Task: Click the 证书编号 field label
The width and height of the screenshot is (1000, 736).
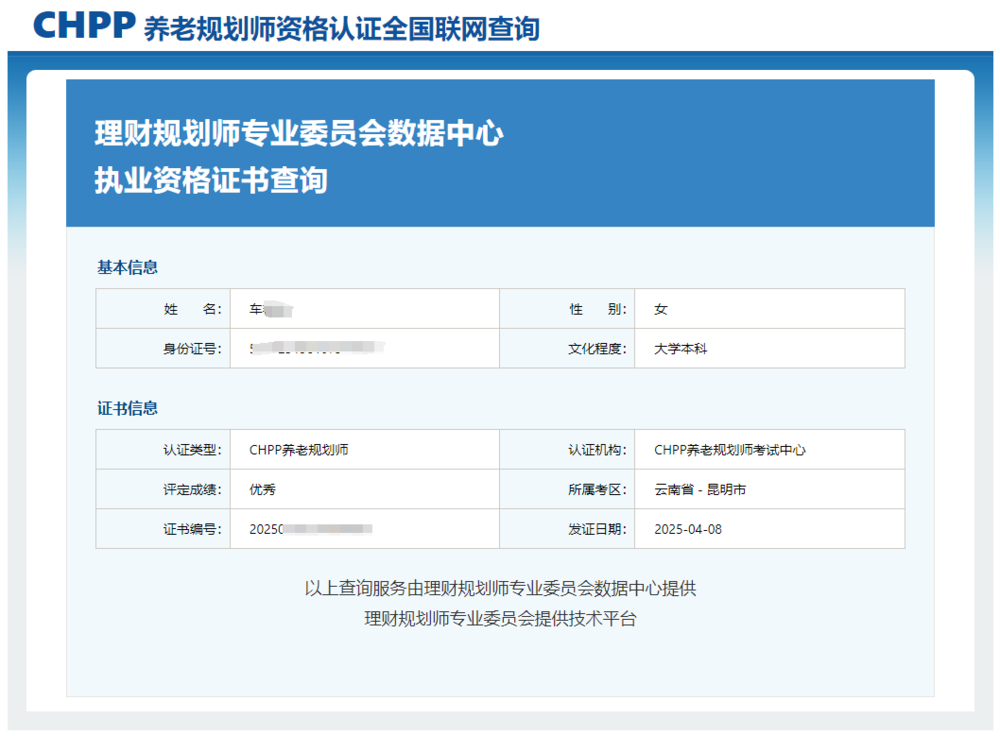Action: click(192, 529)
